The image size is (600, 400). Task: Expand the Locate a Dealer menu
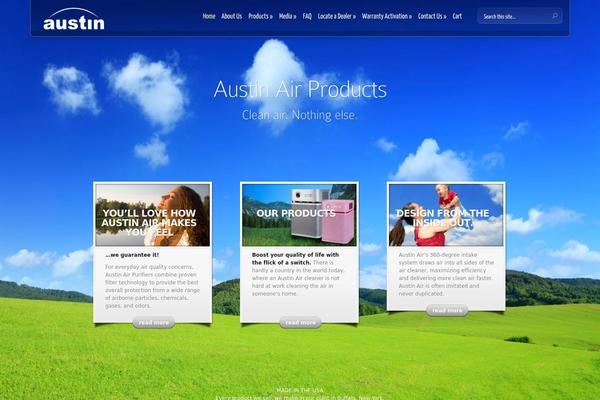click(336, 16)
